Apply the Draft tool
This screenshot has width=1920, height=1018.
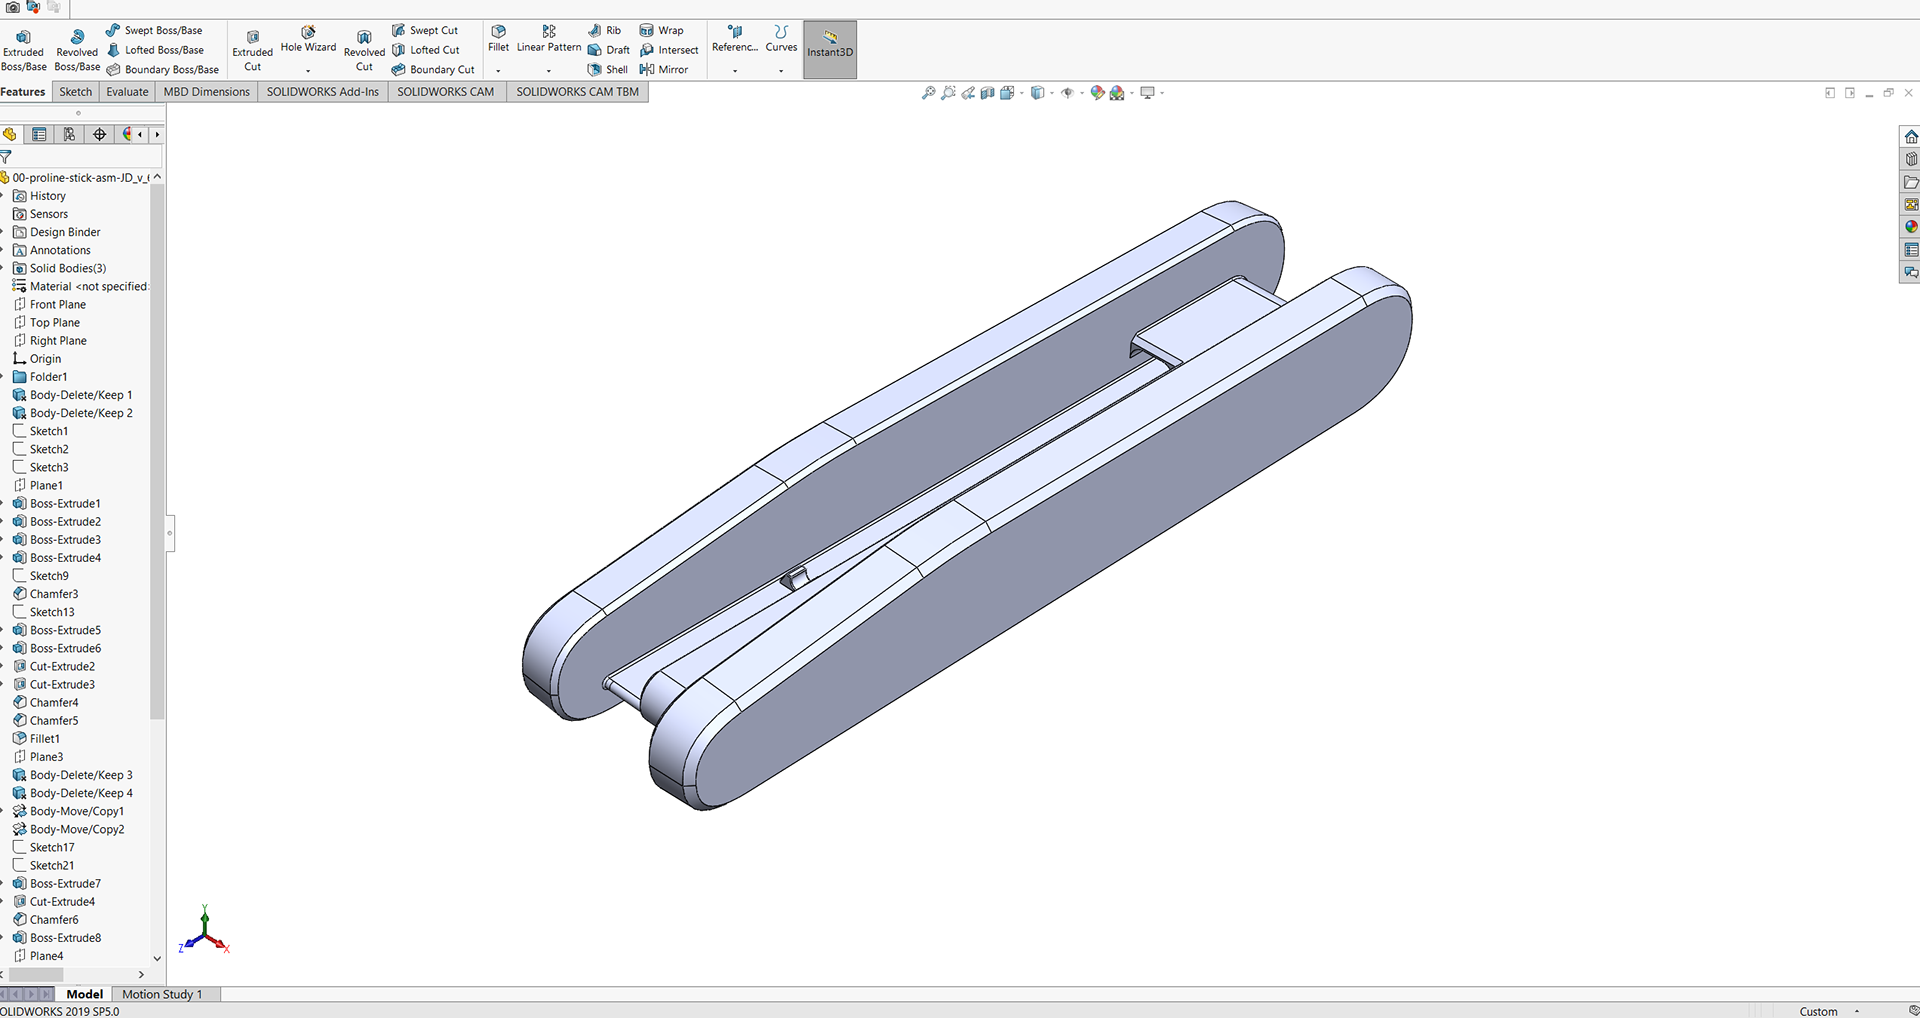click(x=609, y=50)
